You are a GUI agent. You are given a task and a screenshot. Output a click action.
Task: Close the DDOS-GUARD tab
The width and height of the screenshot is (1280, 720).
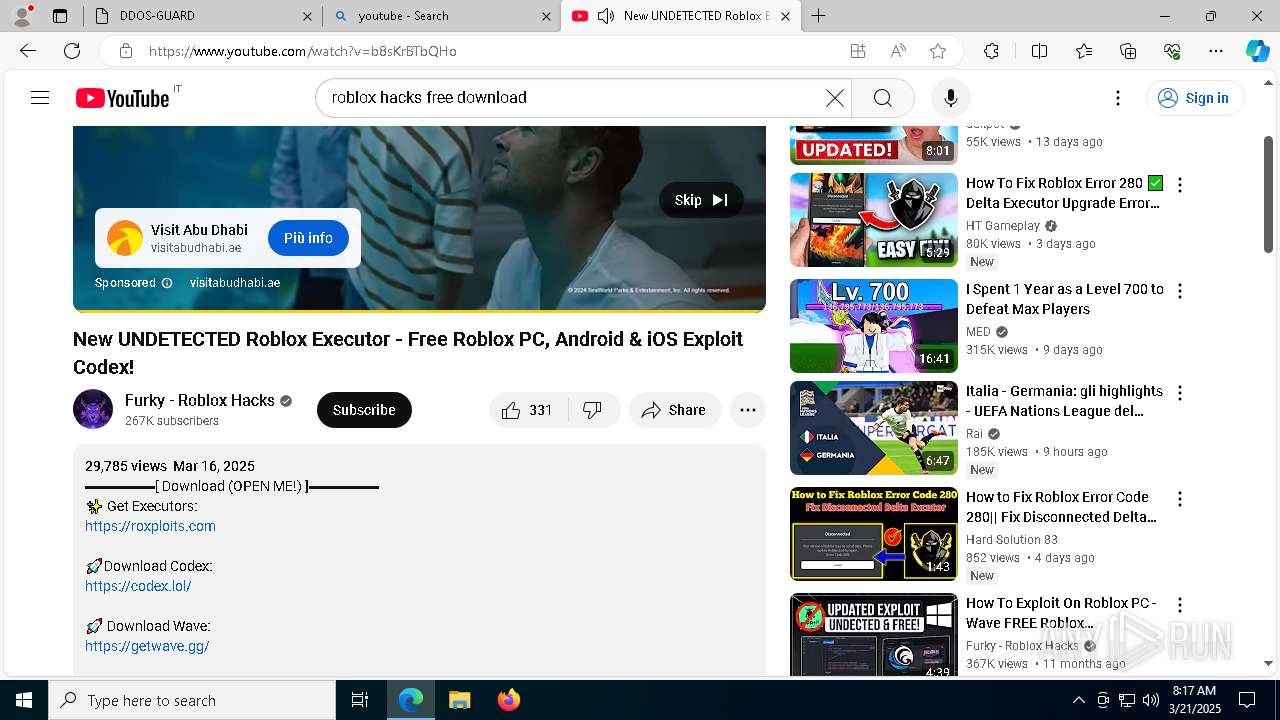[307, 16]
